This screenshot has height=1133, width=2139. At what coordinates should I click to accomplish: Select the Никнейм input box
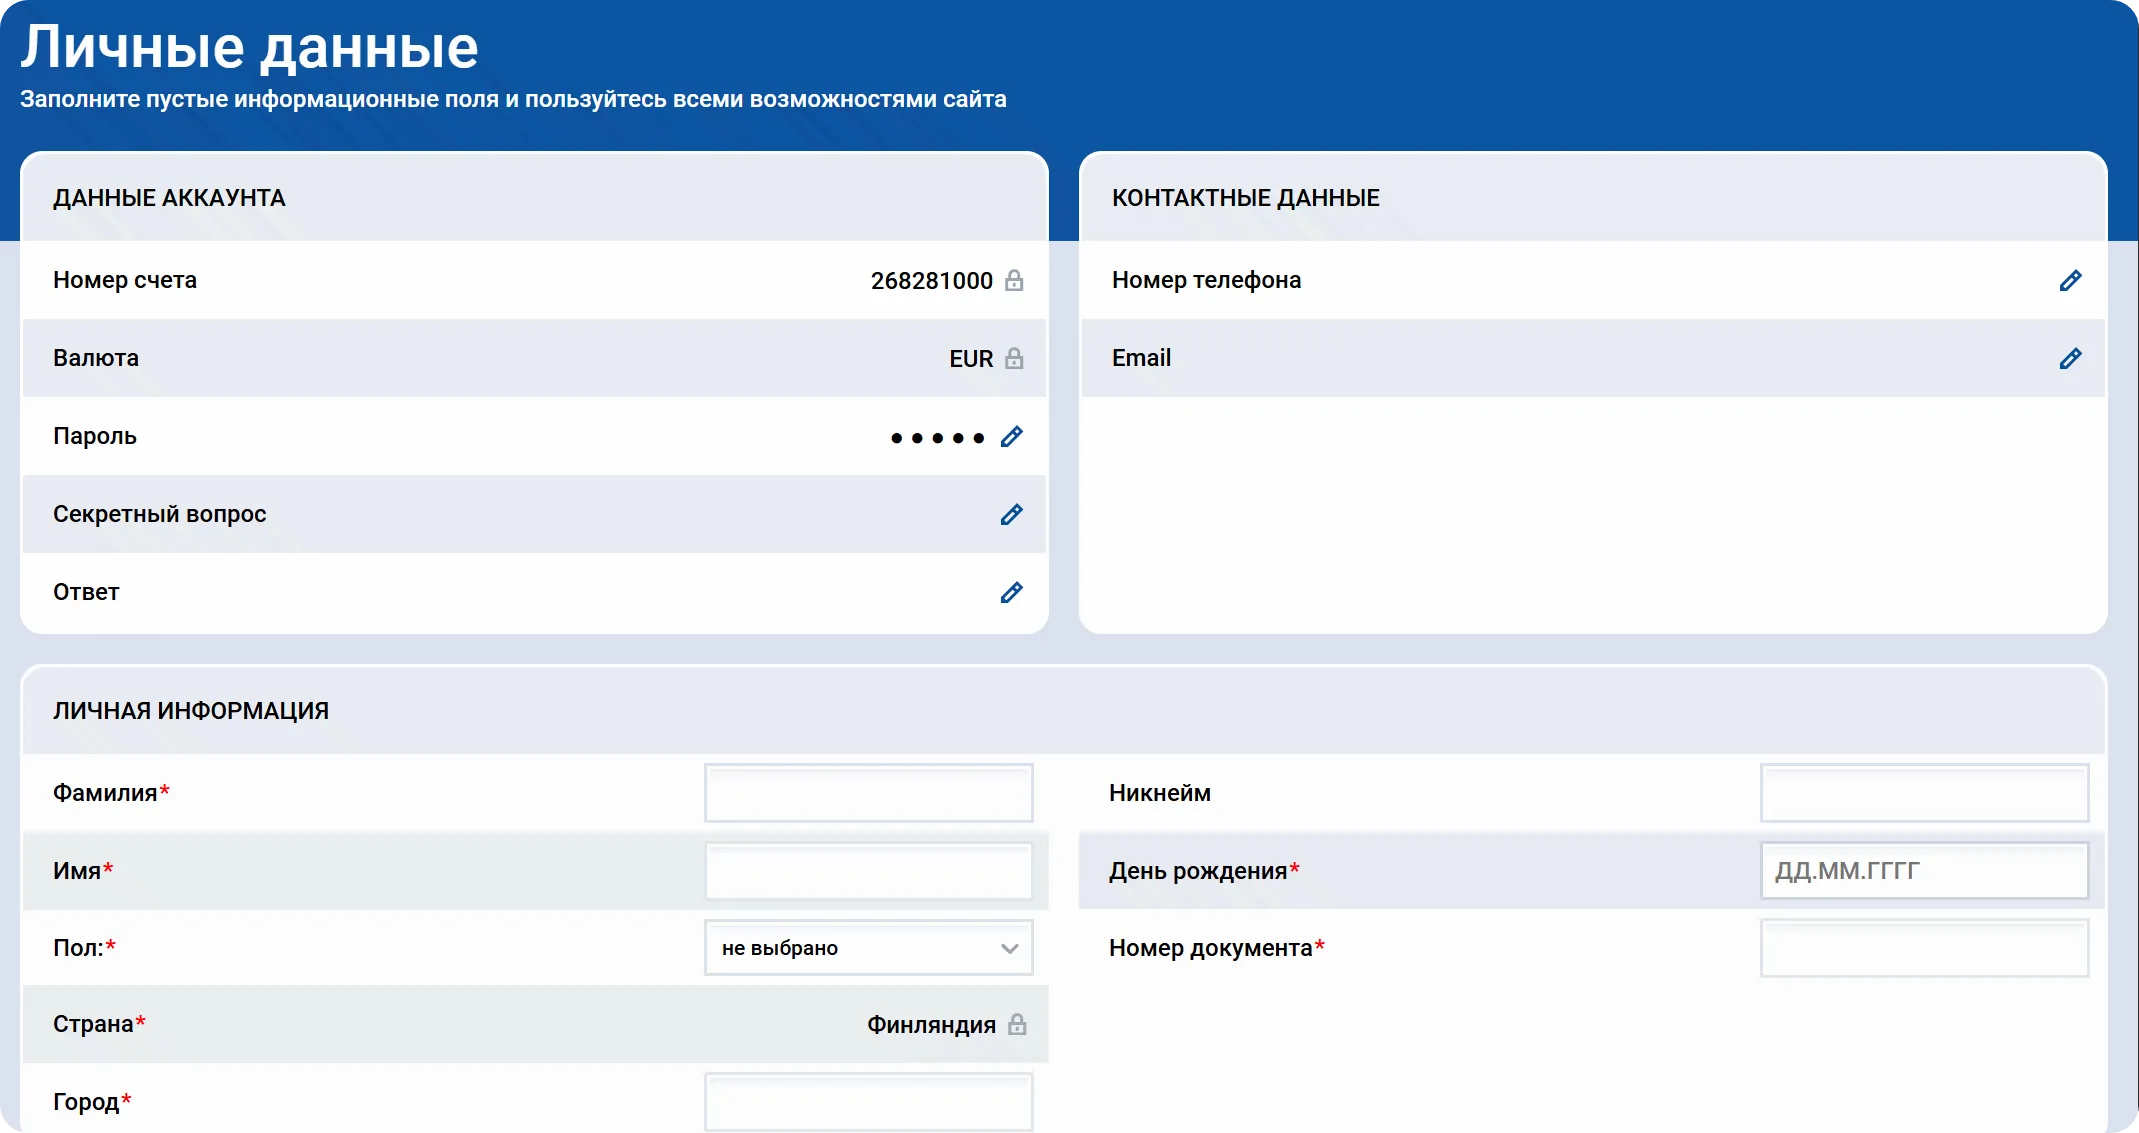pos(1924,793)
